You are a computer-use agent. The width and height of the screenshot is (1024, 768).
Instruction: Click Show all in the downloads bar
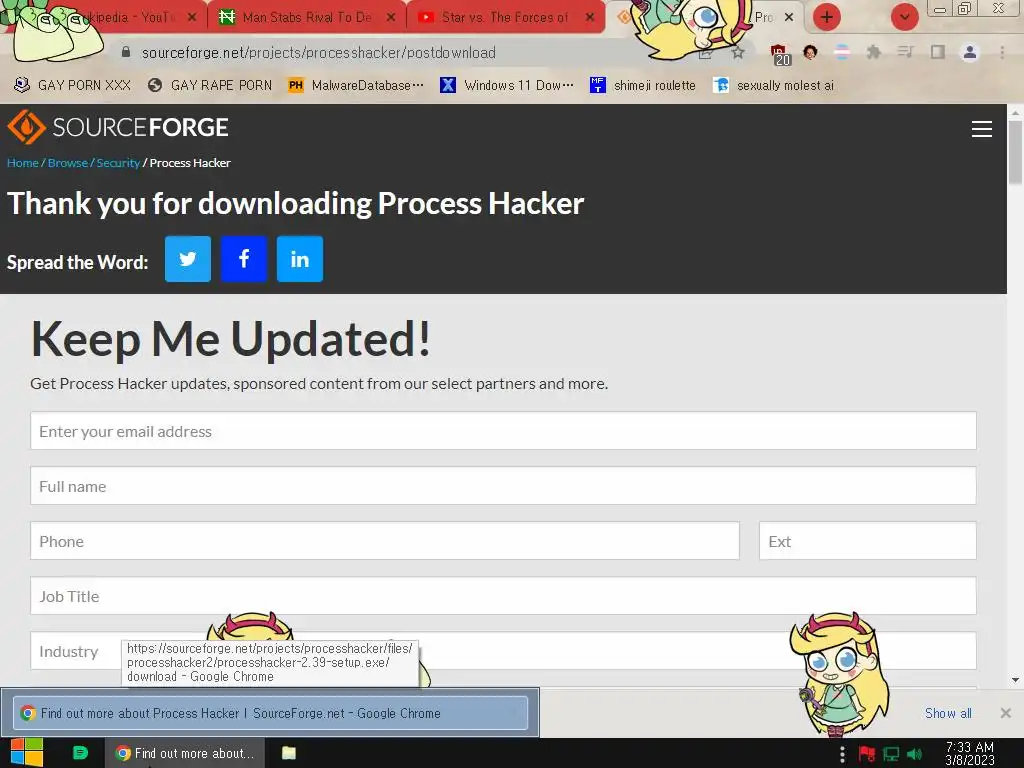coord(948,713)
